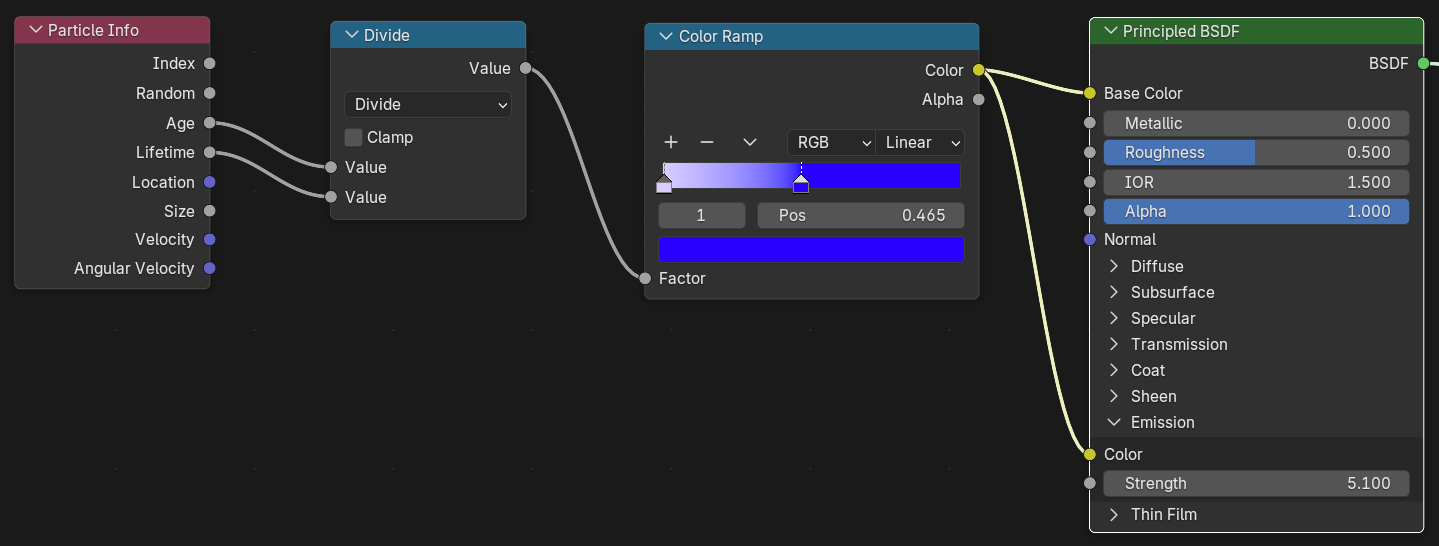This screenshot has height=546, width=1439.
Task: Click the Color Ramp Factor input socket
Action: point(646,278)
